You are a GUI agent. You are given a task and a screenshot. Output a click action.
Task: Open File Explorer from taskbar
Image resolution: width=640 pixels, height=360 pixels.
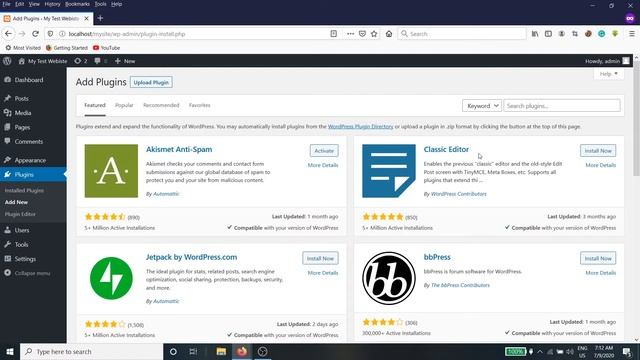(x=221, y=351)
